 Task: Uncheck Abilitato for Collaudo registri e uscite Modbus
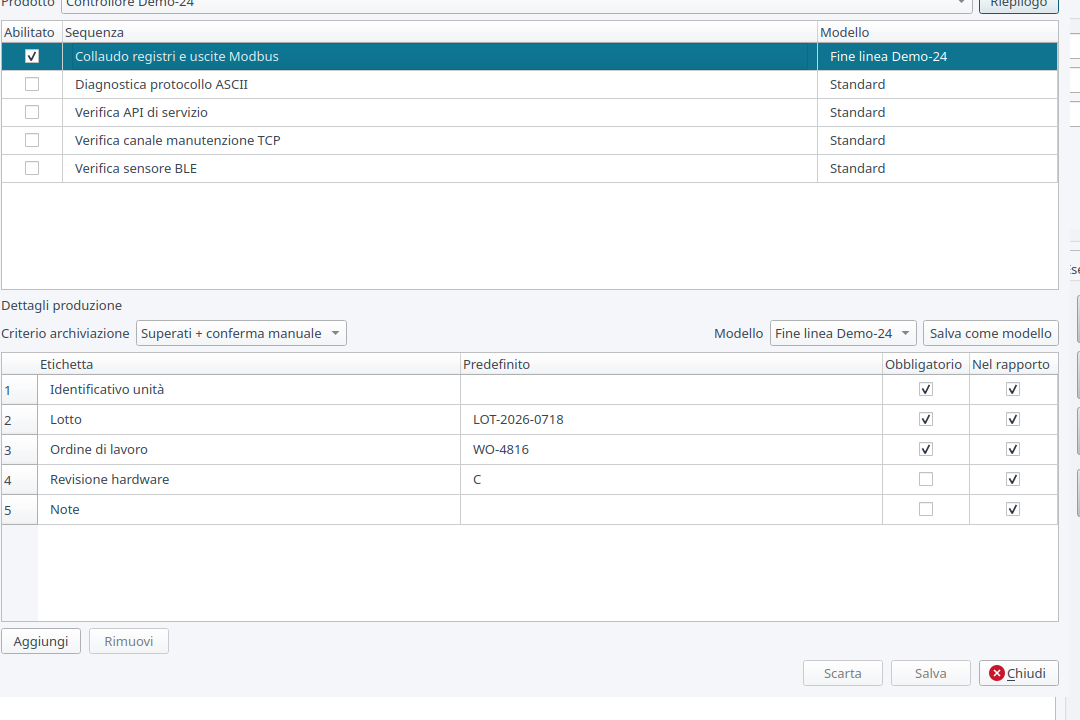coord(32,56)
